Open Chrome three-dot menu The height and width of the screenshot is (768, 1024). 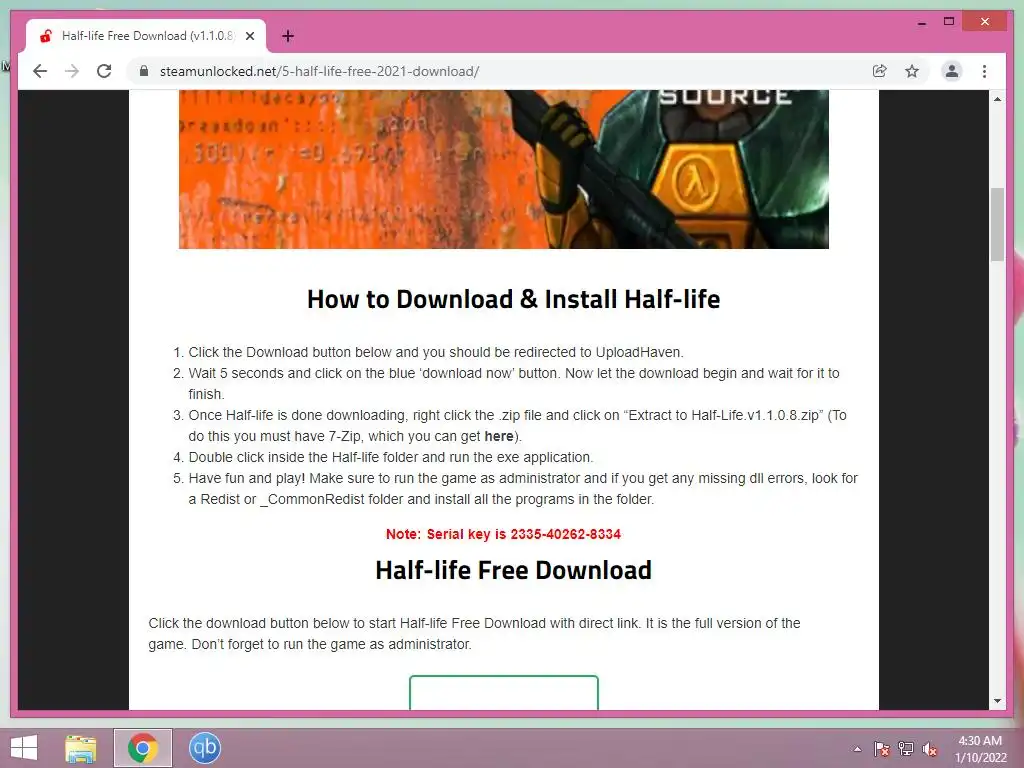[x=984, y=71]
